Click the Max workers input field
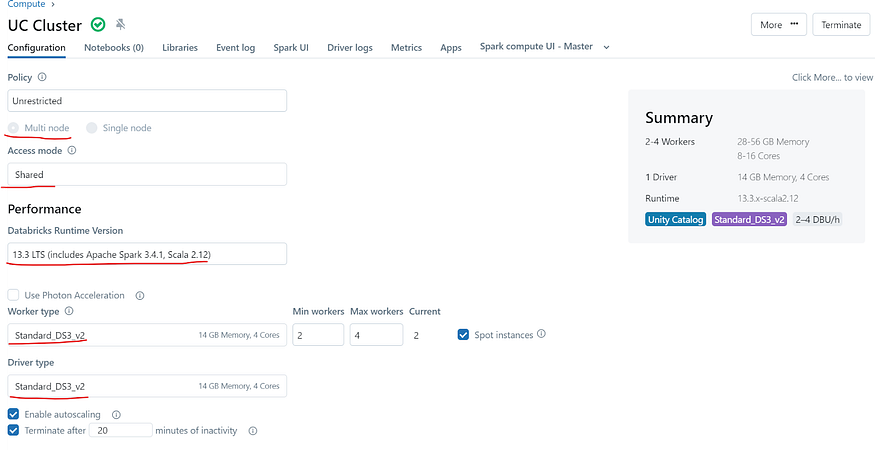The image size is (875, 450). click(x=376, y=335)
